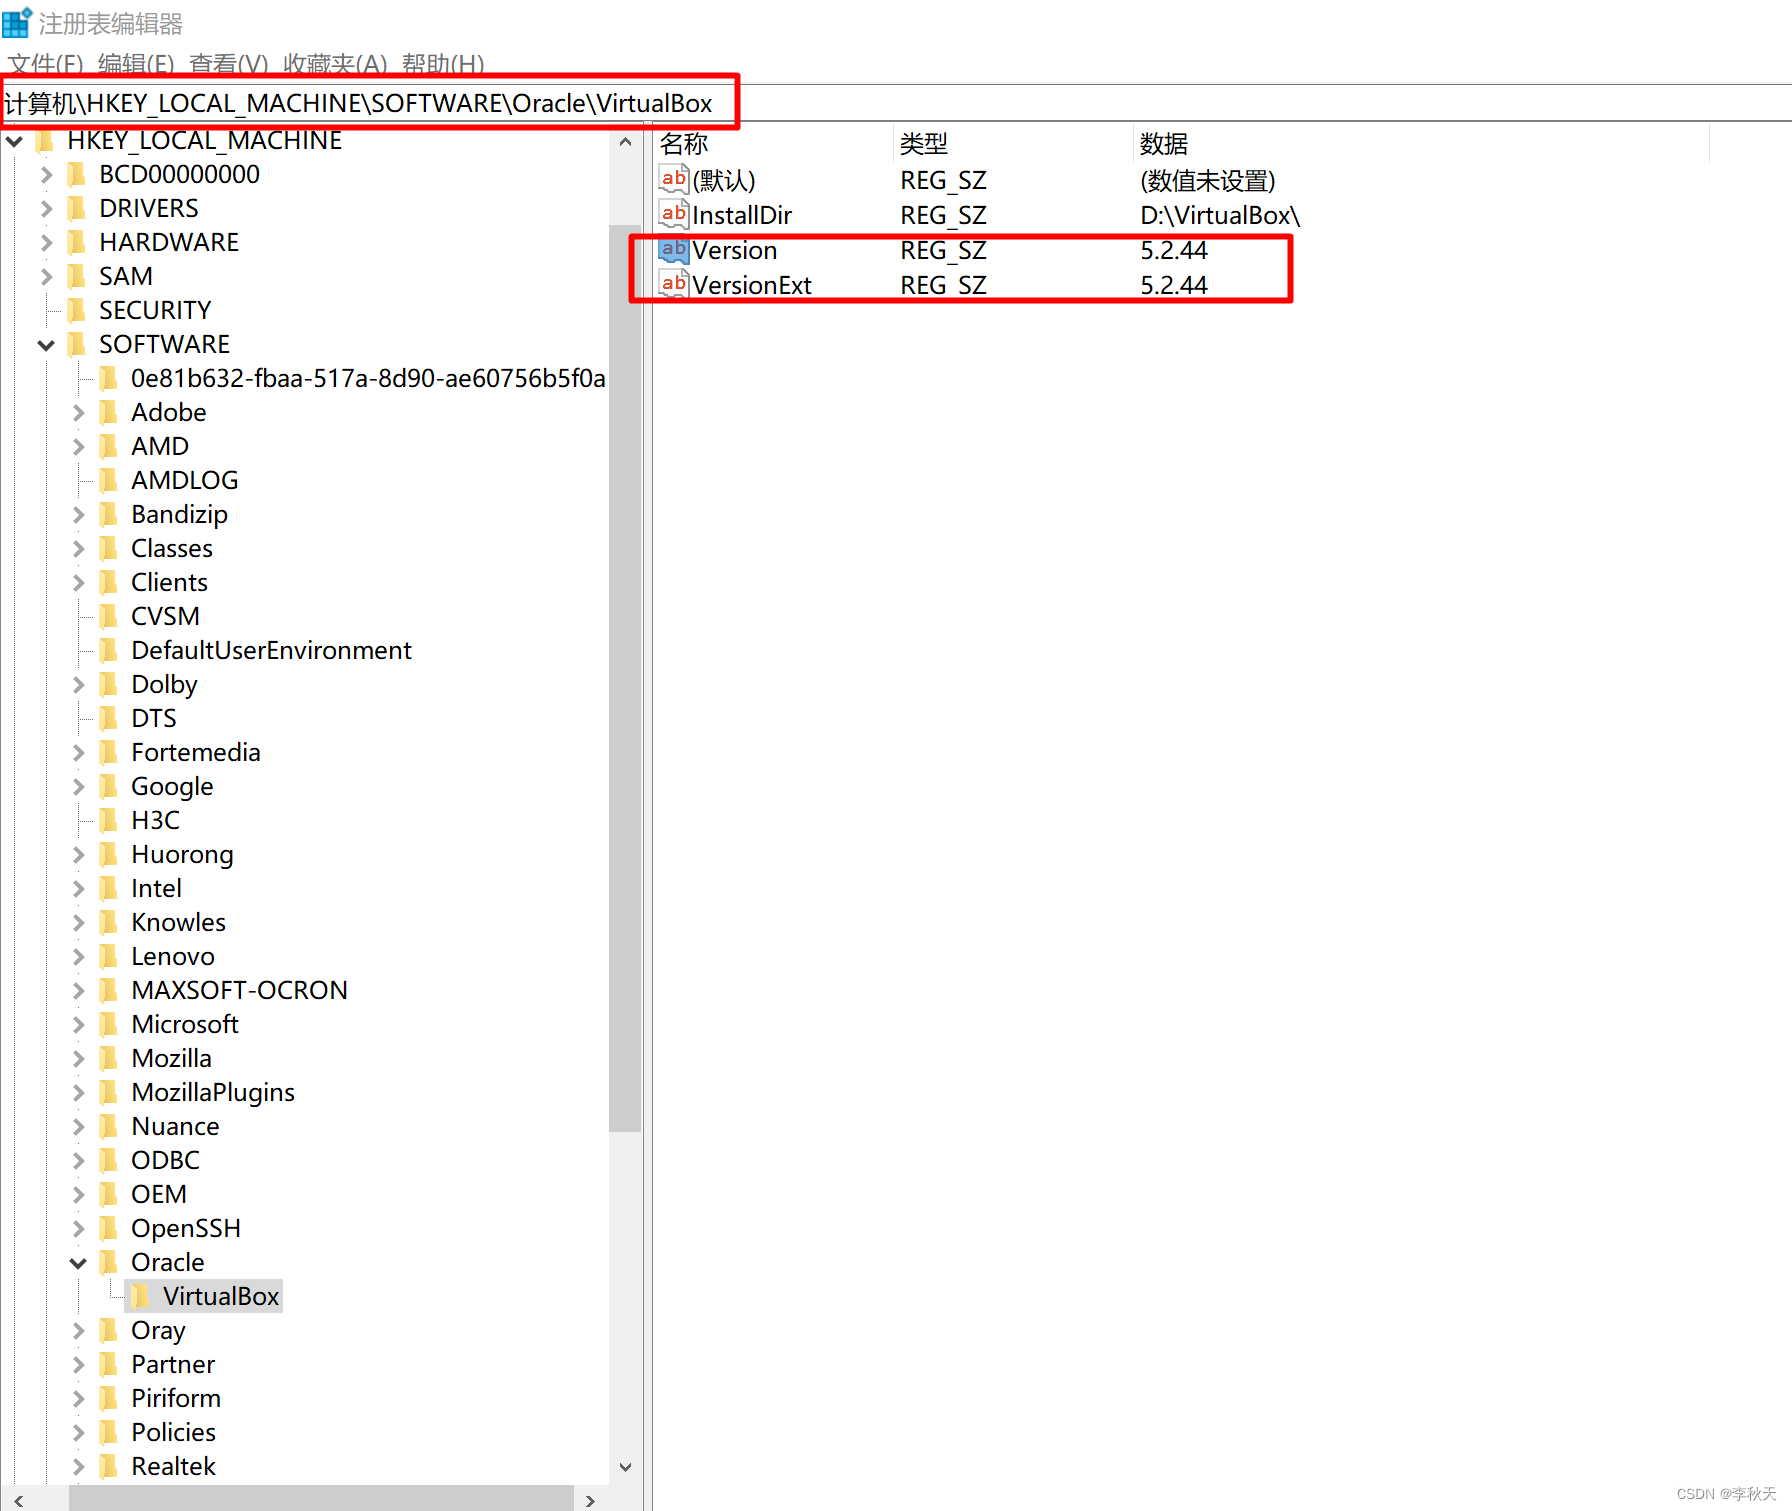Click the H3C folder icon

(x=109, y=821)
